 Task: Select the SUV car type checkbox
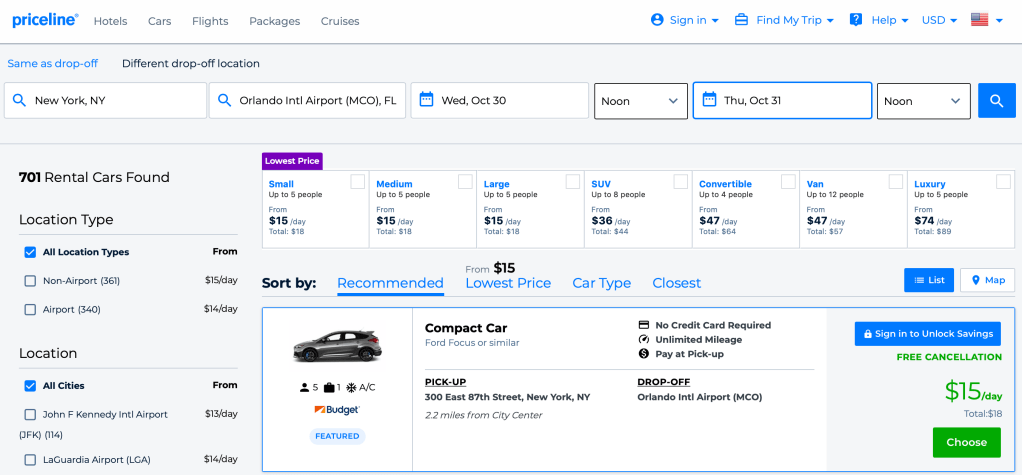coord(680,182)
